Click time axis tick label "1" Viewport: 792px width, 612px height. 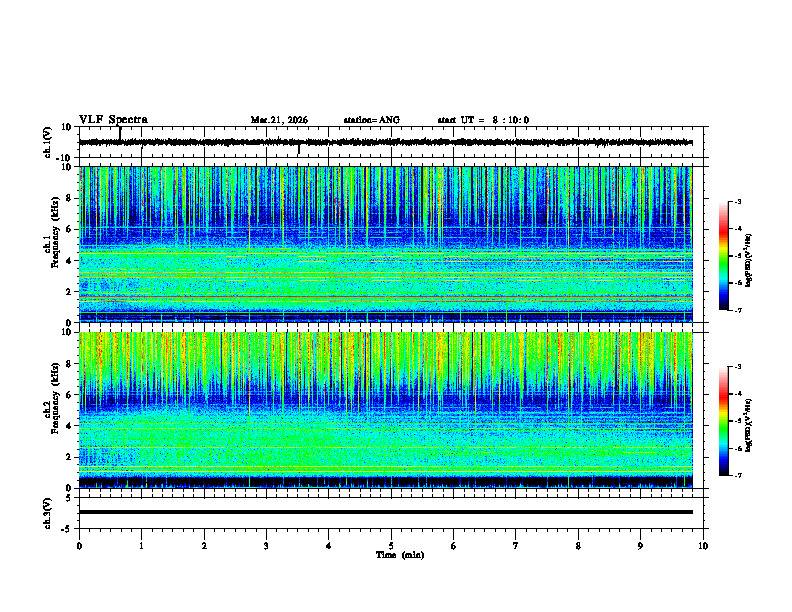pos(141,546)
